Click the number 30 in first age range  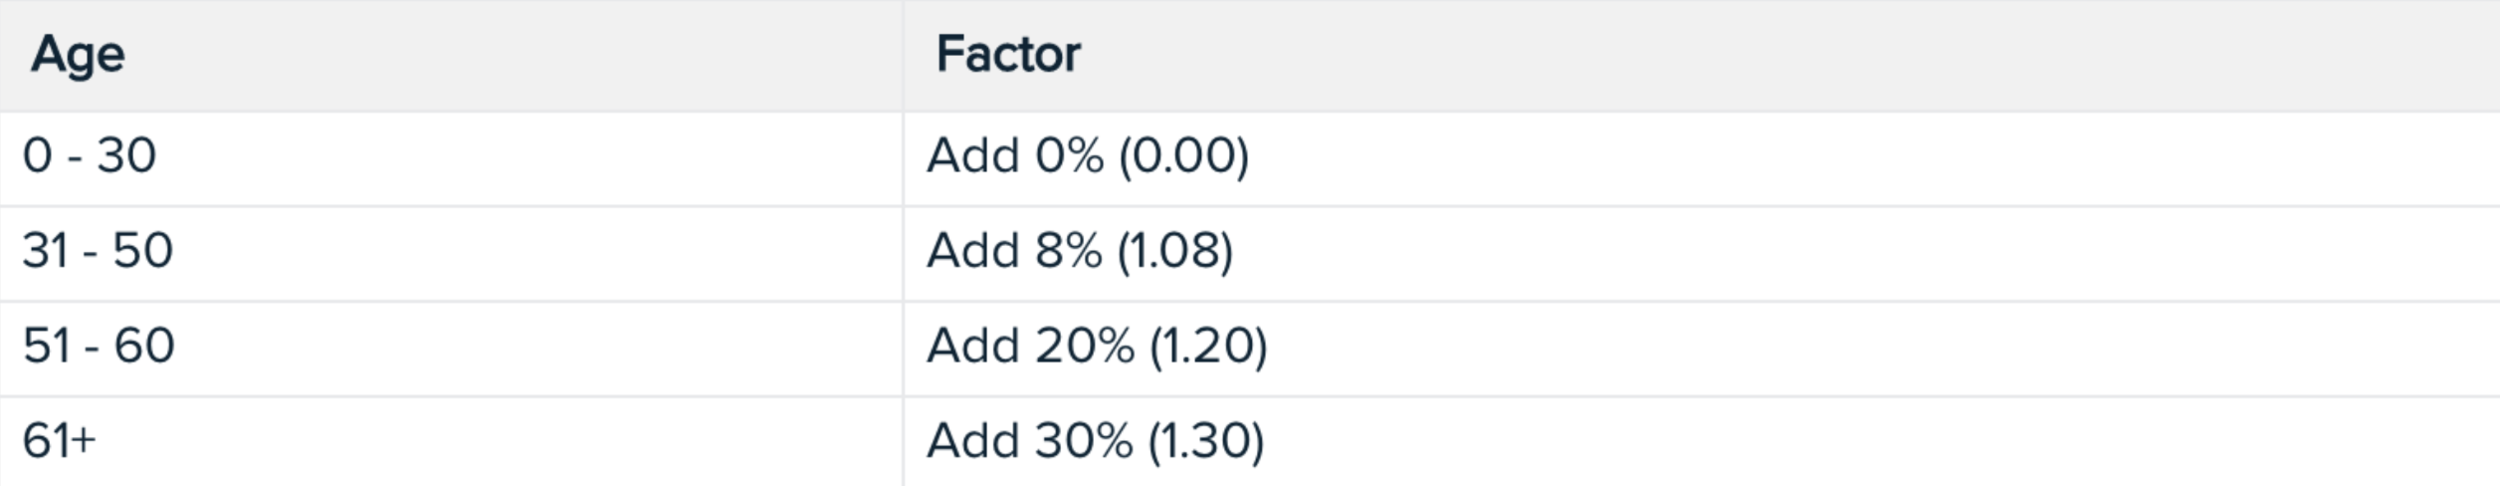(x=126, y=156)
